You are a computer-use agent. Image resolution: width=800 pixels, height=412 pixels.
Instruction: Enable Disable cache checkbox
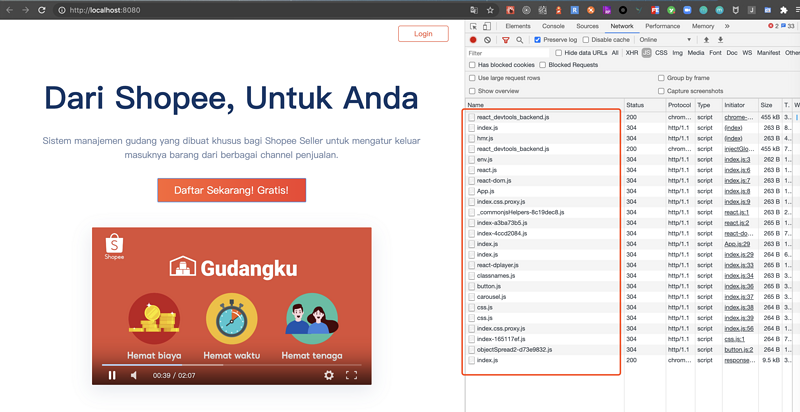(586, 40)
